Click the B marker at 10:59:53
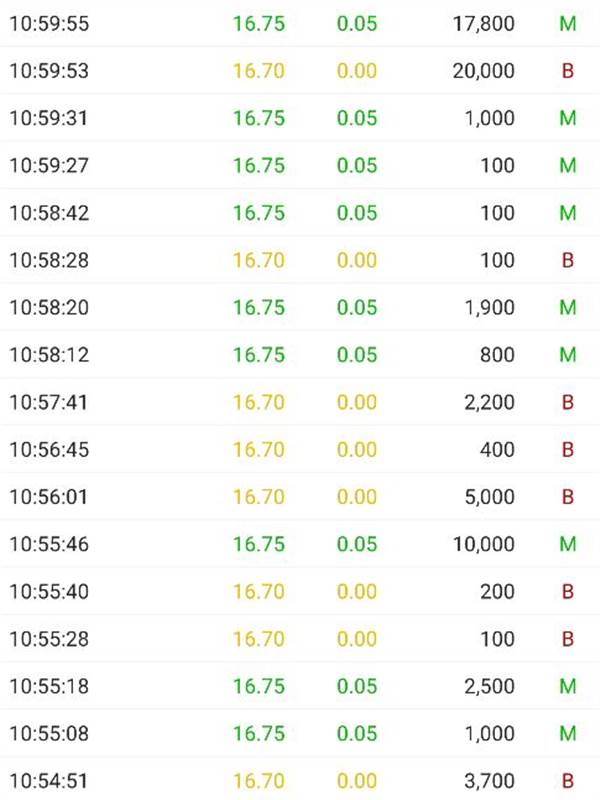The image size is (600, 800). pyautogui.click(x=567, y=70)
